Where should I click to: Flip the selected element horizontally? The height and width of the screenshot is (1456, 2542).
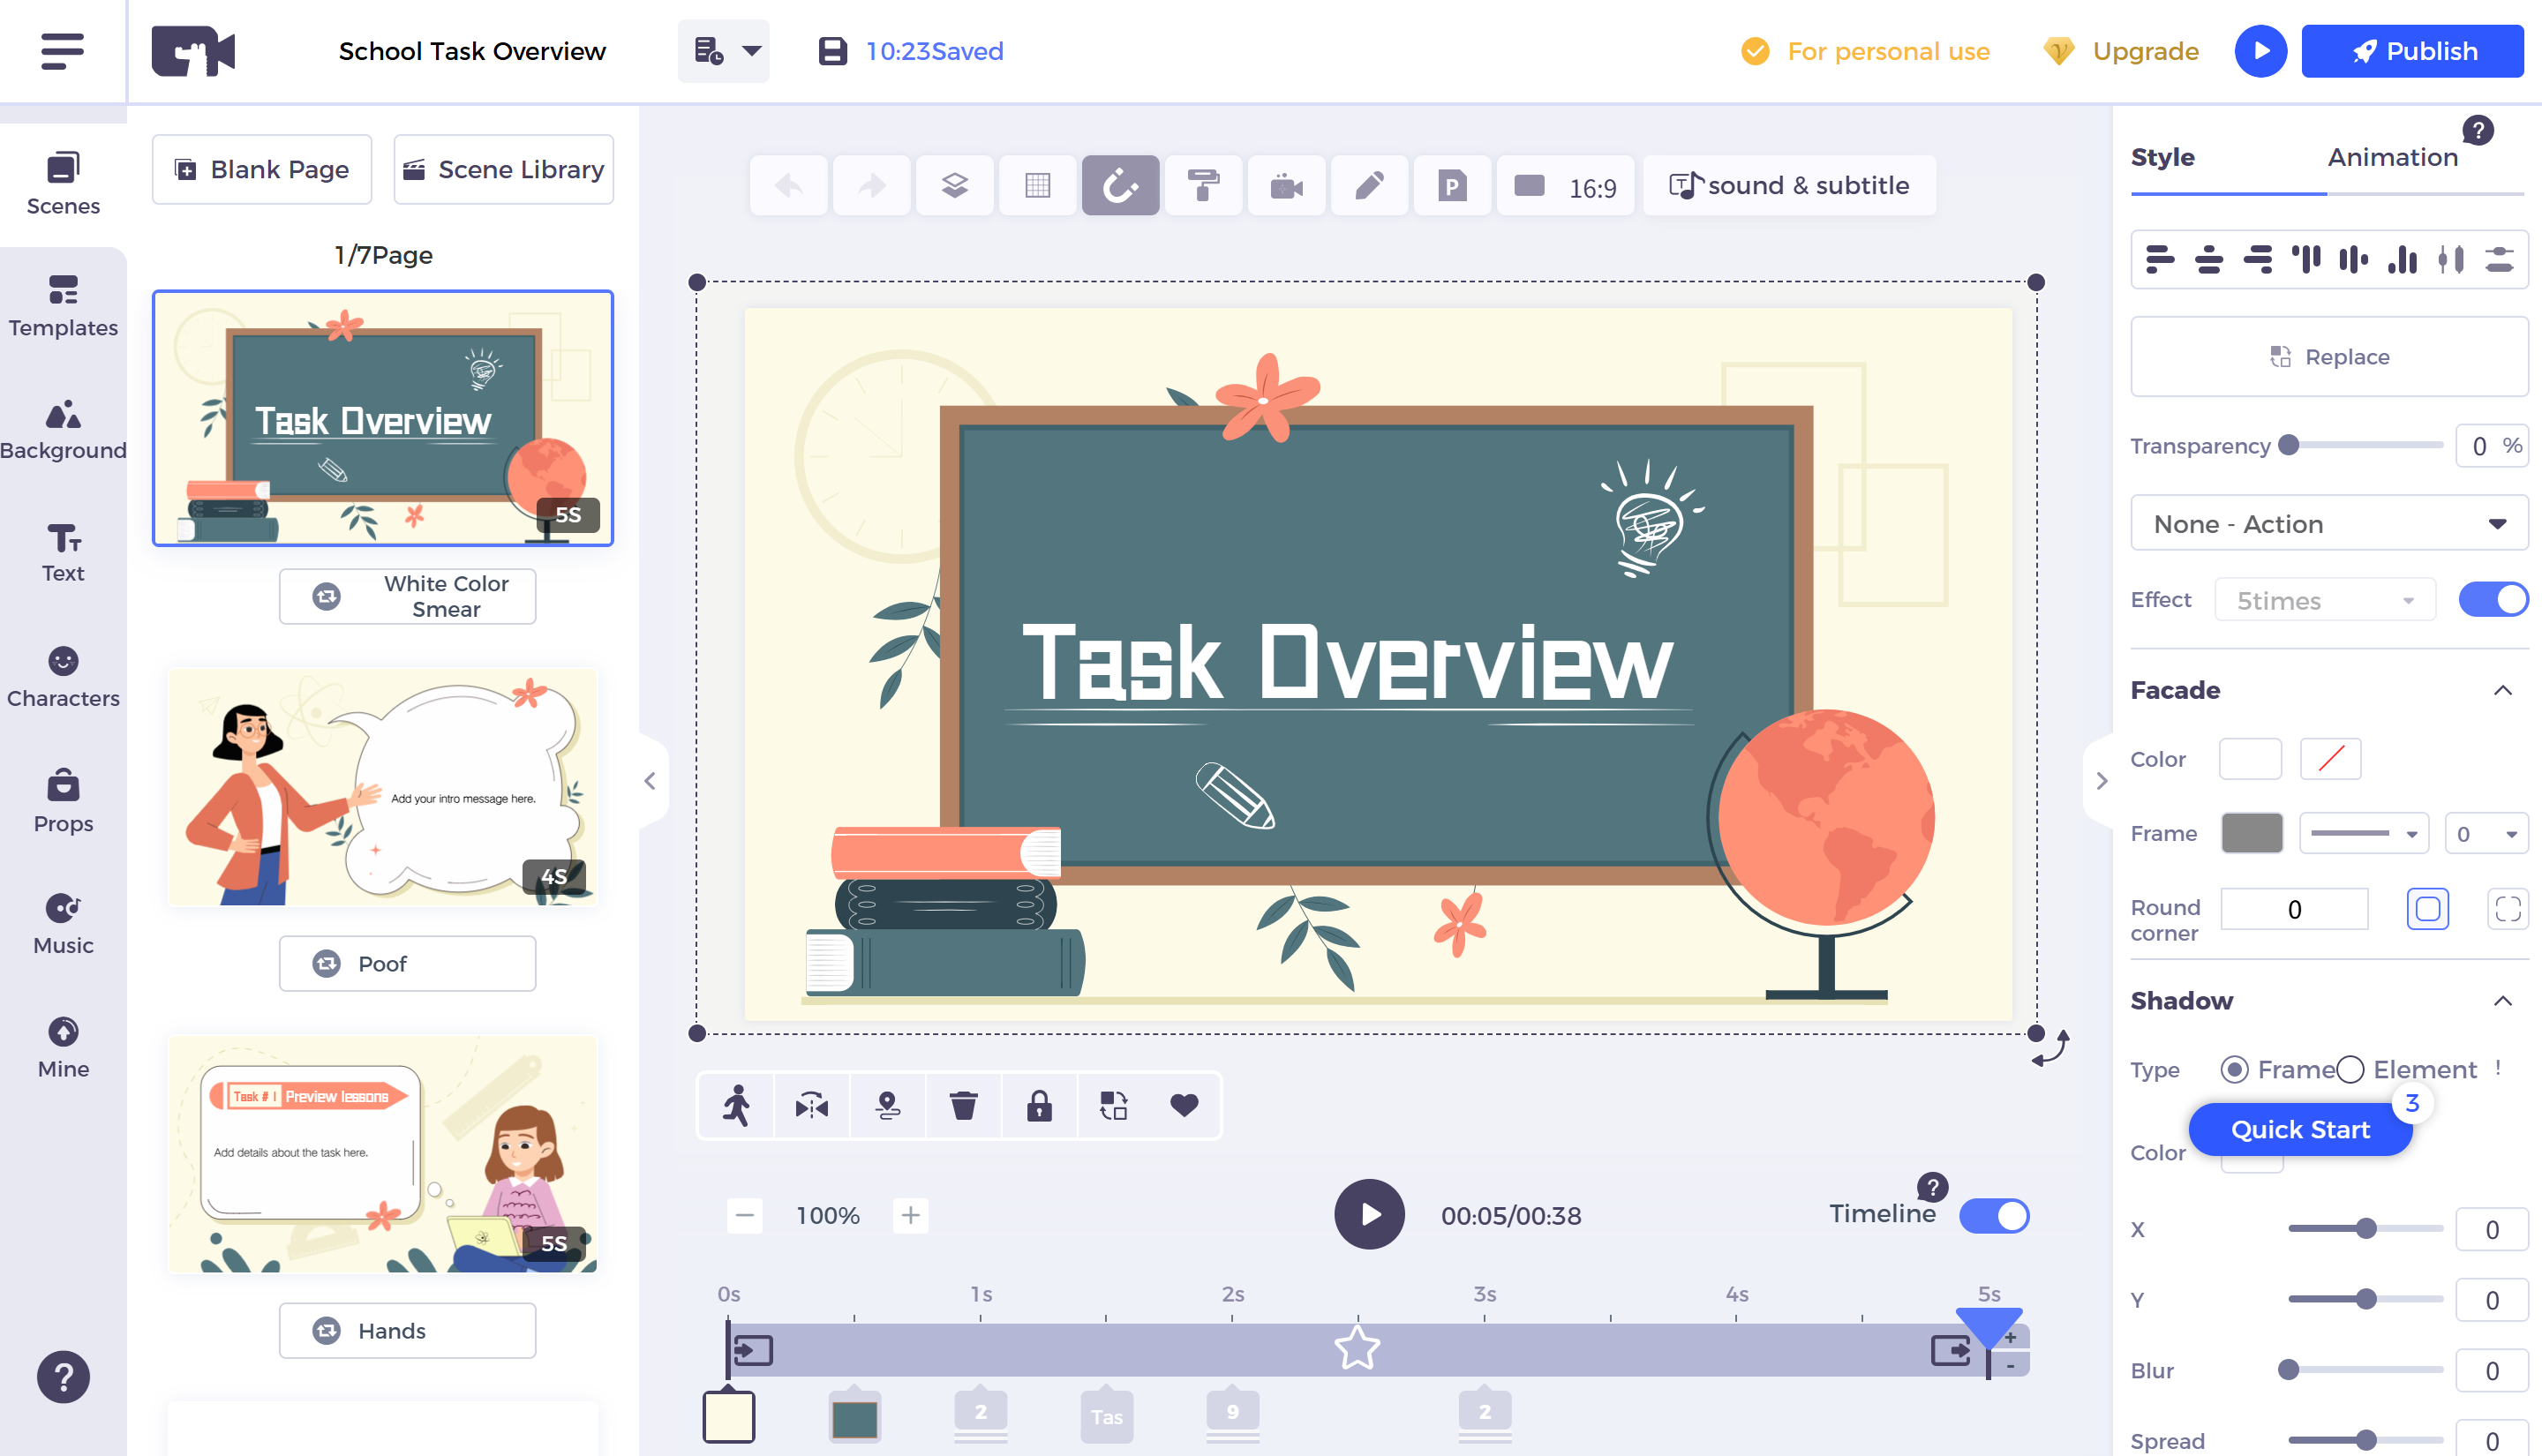[x=811, y=1106]
